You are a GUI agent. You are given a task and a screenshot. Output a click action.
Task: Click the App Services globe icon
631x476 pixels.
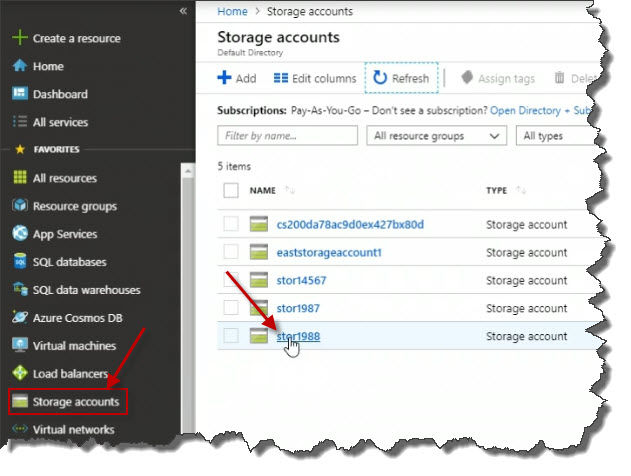[x=20, y=233]
